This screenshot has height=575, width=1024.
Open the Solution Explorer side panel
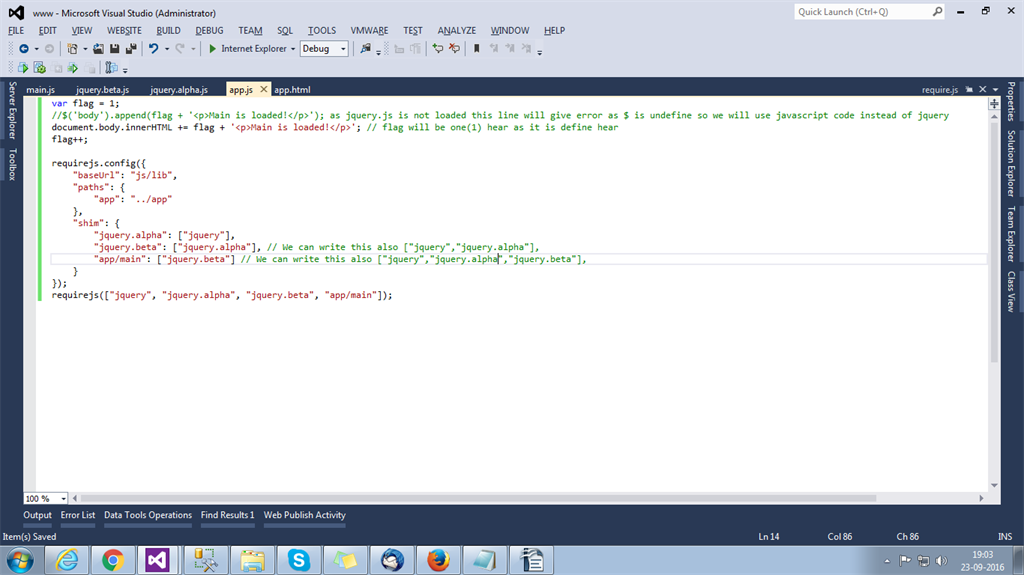(1011, 165)
